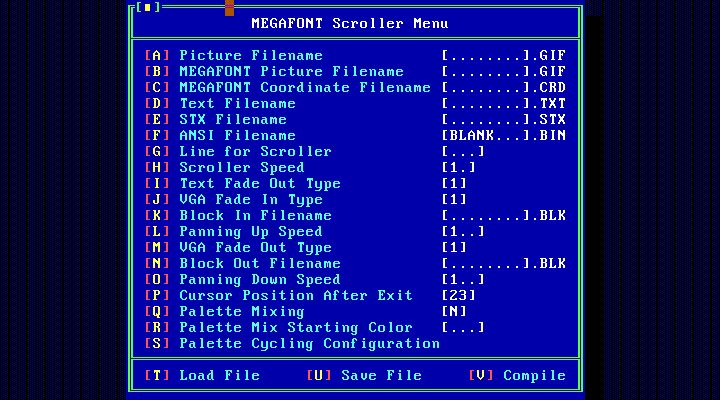Image resolution: width=720 pixels, height=400 pixels.
Task: Open [R] Palette Mix Starting Color
Action: [x=279, y=327]
